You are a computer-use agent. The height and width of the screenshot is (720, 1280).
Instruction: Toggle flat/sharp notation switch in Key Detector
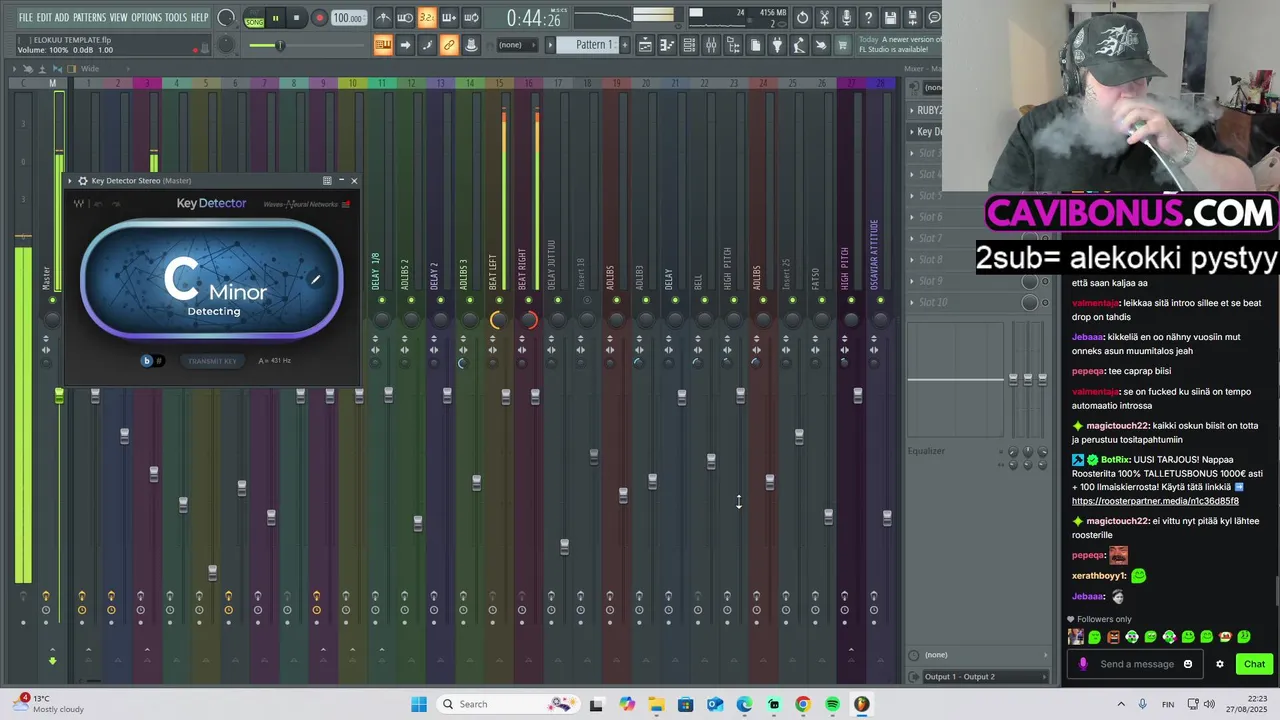click(152, 361)
